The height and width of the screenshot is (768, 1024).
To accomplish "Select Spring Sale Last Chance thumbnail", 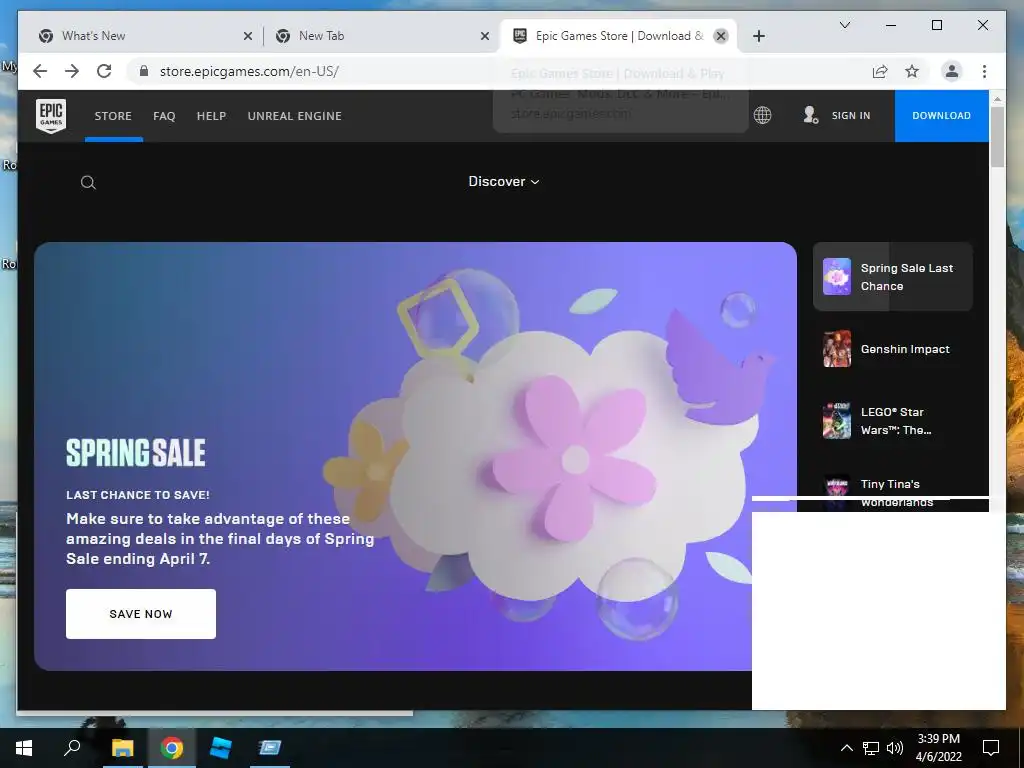I will click(x=837, y=276).
